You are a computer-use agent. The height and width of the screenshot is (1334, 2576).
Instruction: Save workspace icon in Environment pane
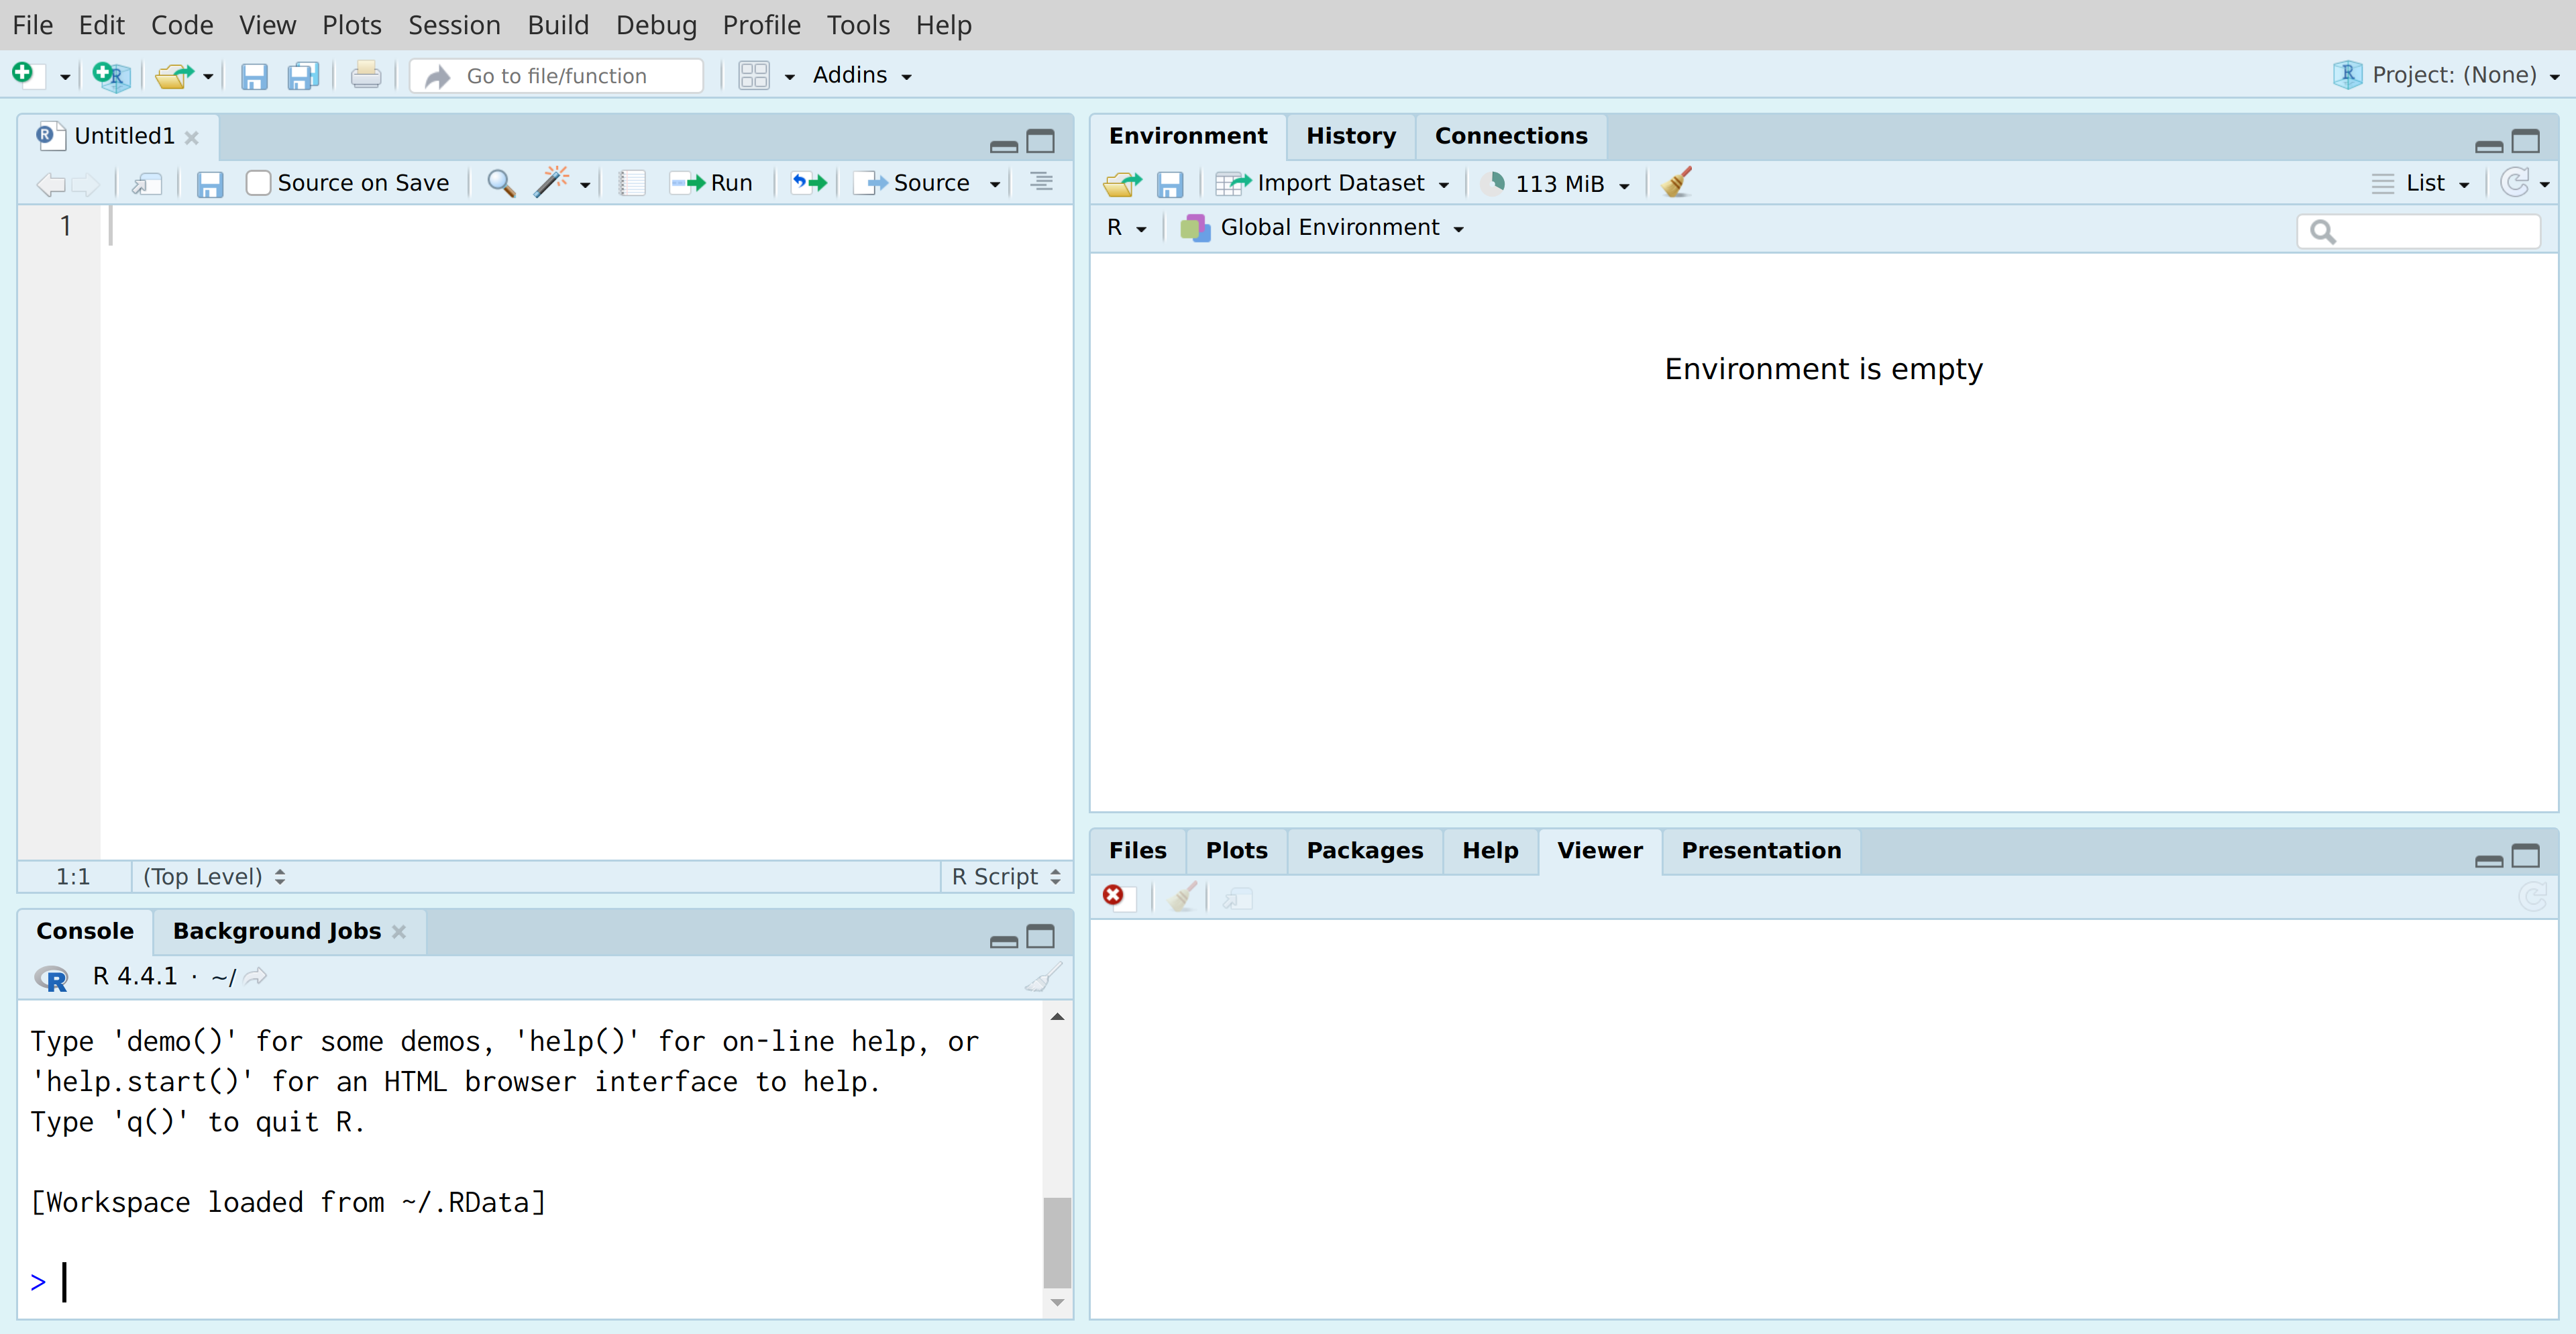click(x=1170, y=184)
